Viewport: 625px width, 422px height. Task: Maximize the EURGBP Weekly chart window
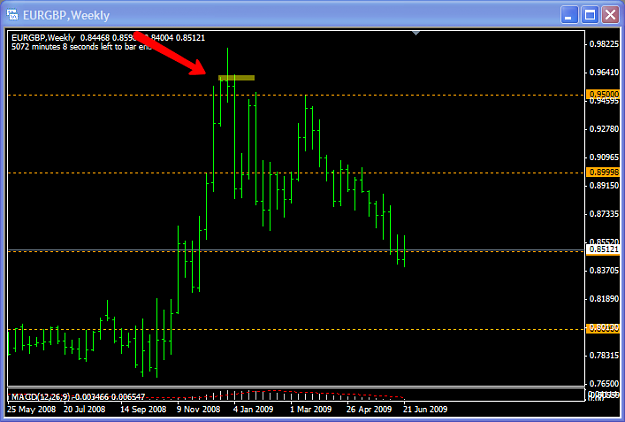point(590,15)
